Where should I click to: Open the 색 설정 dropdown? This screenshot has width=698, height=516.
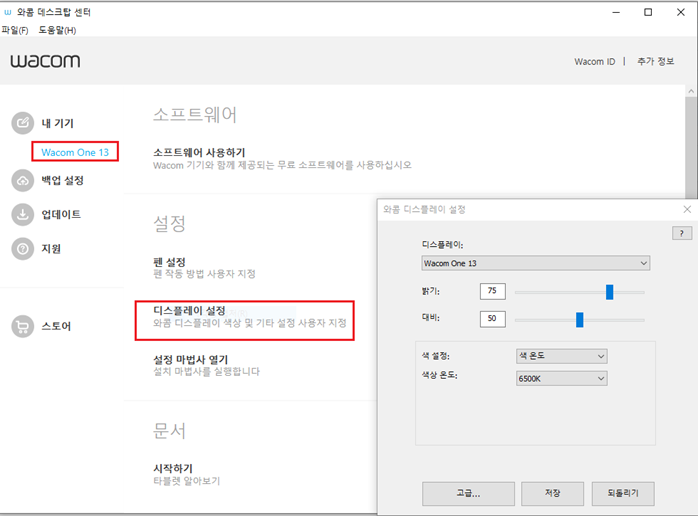pos(562,356)
